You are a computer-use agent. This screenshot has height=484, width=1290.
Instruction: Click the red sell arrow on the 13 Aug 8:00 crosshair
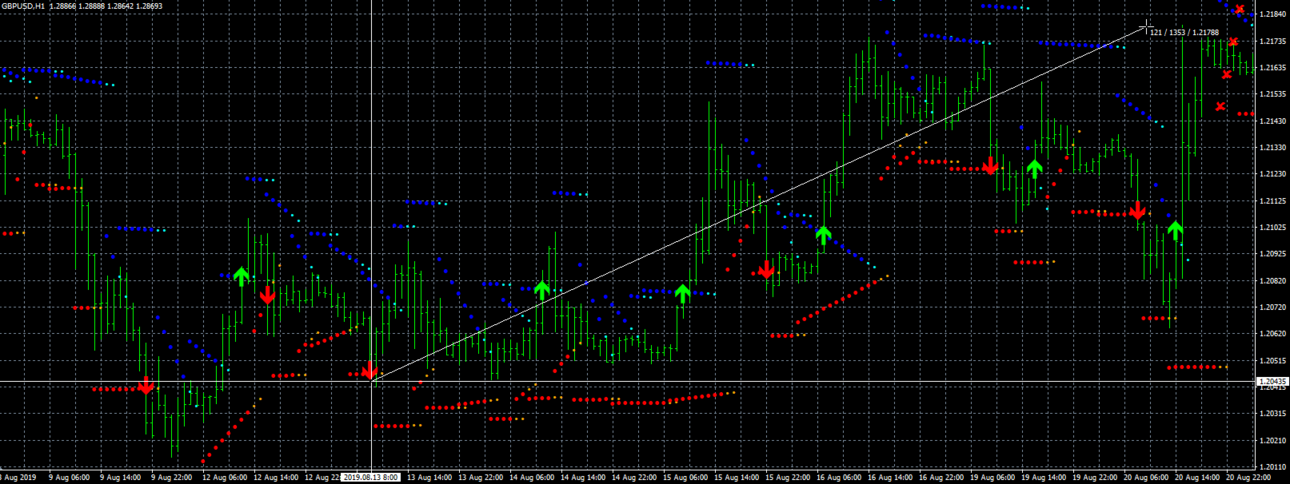[370, 371]
